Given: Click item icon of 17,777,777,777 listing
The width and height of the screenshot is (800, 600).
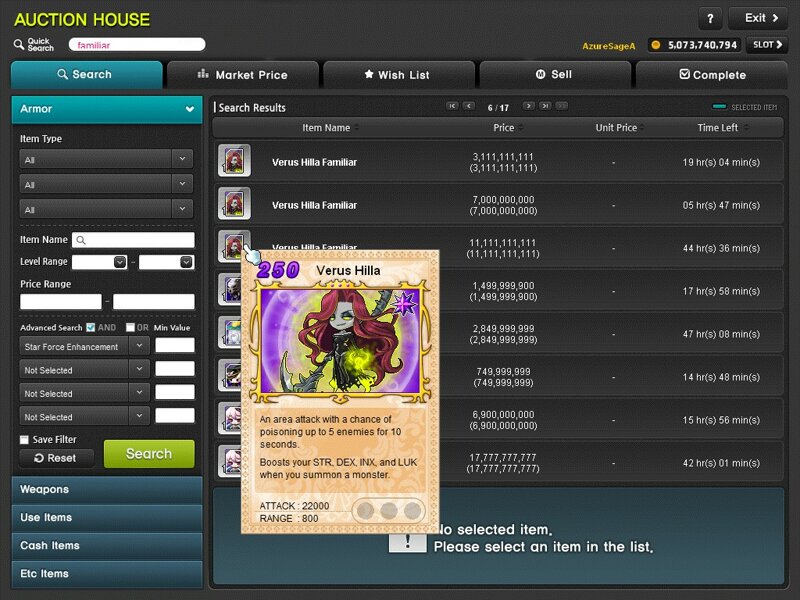Looking at the screenshot, I should pyautogui.click(x=230, y=461).
